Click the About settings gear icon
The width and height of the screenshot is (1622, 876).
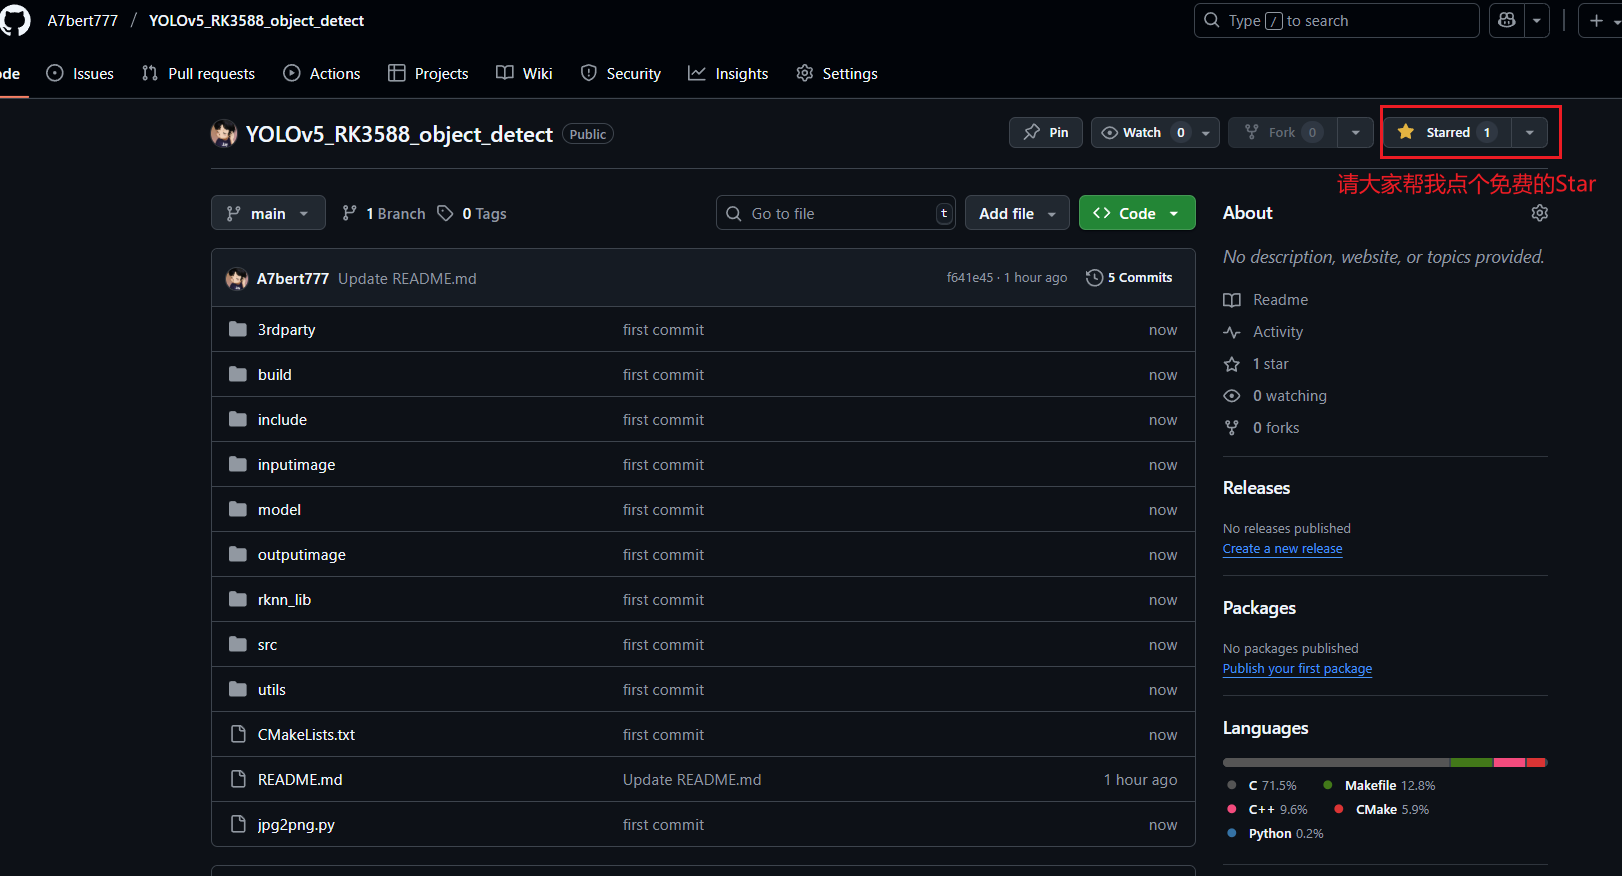[1539, 213]
